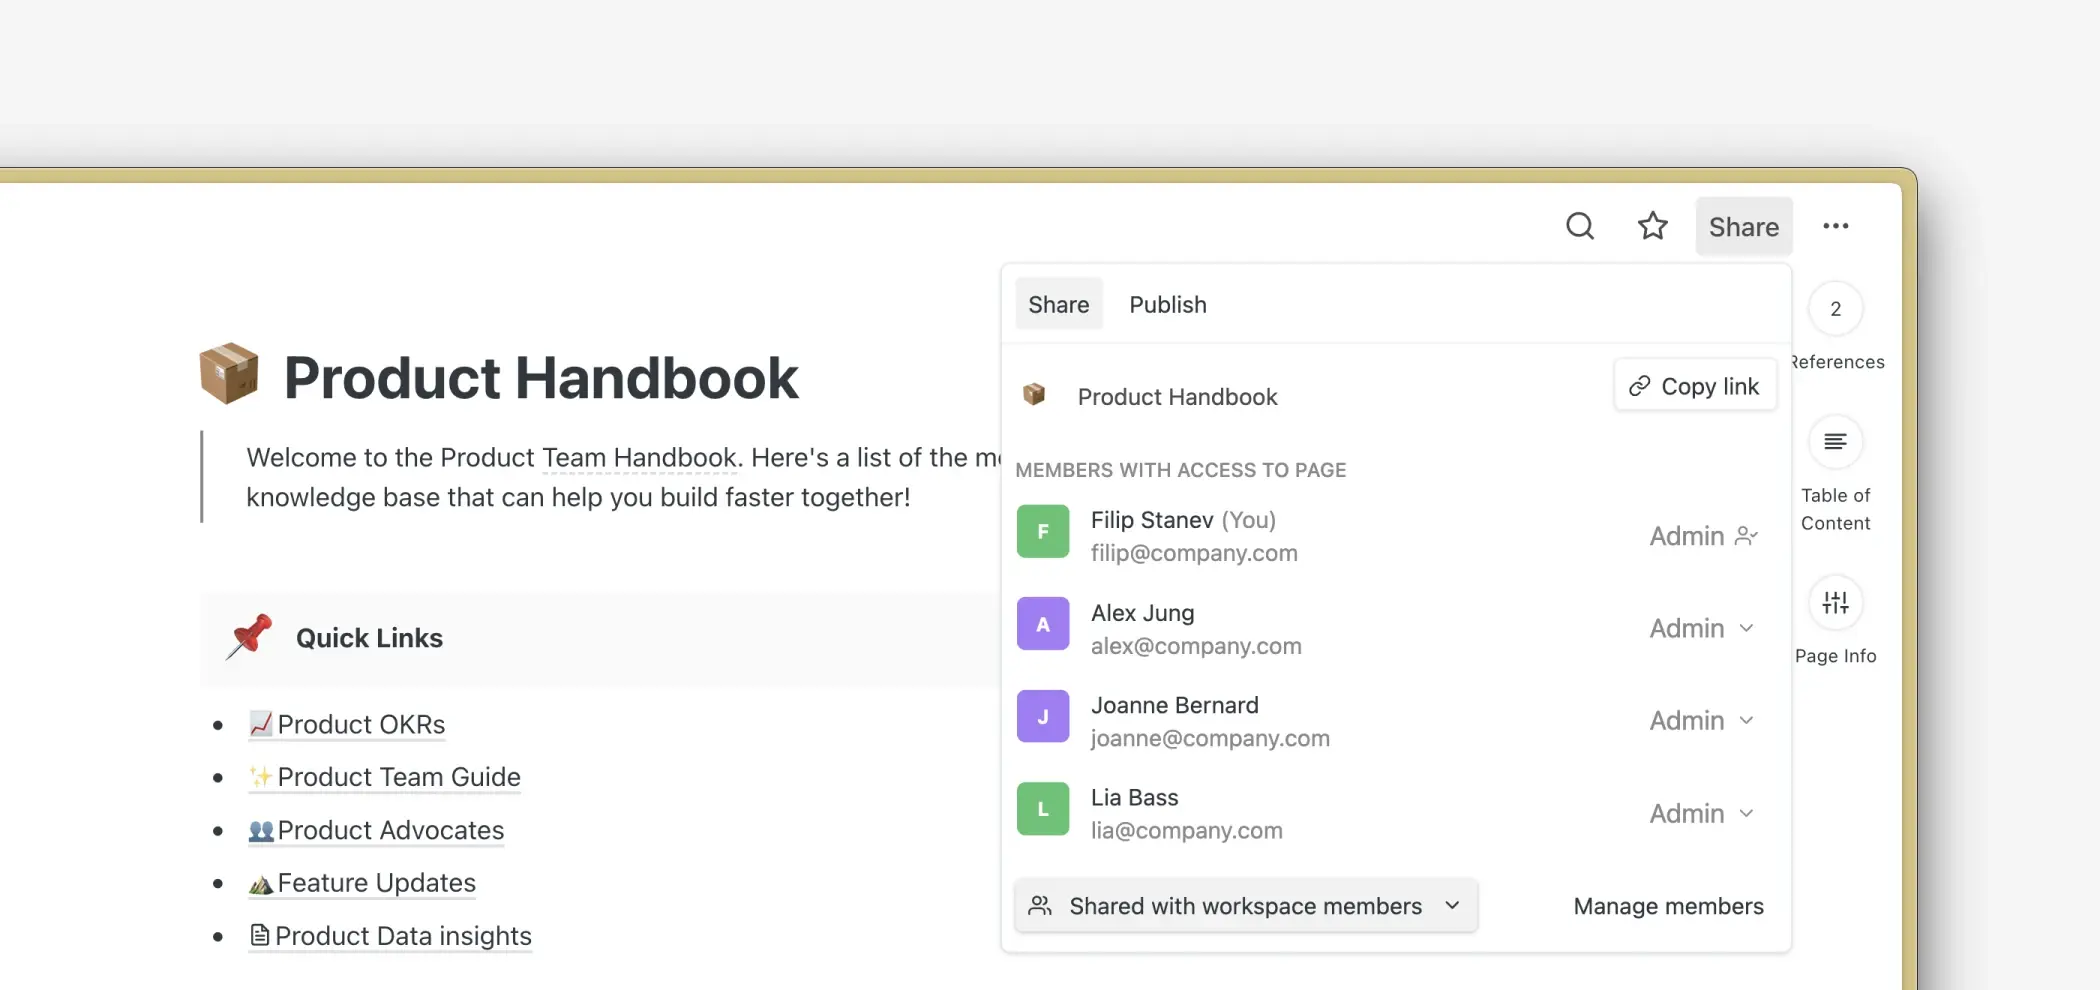Click the star icon to favorite the page
This screenshot has width=2100, height=990.
coord(1652,226)
